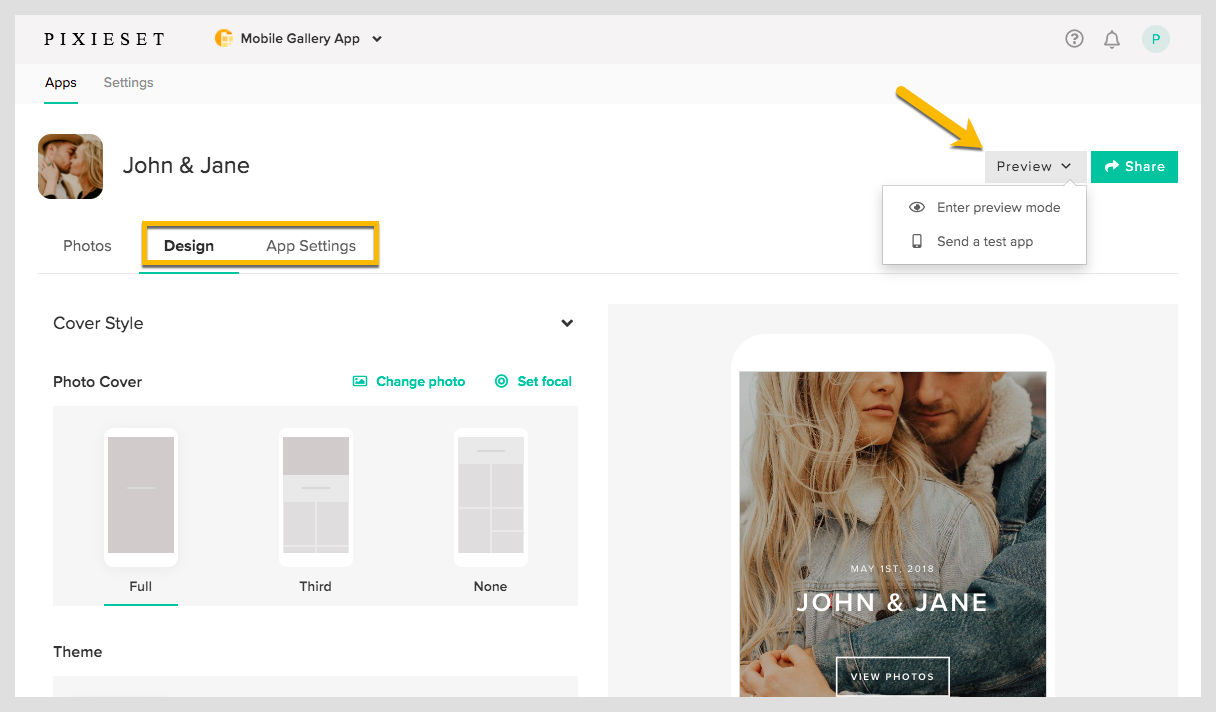The width and height of the screenshot is (1216, 712).
Task: Select the Full cover layout thumbnail
Action: [x=141, y=497]
